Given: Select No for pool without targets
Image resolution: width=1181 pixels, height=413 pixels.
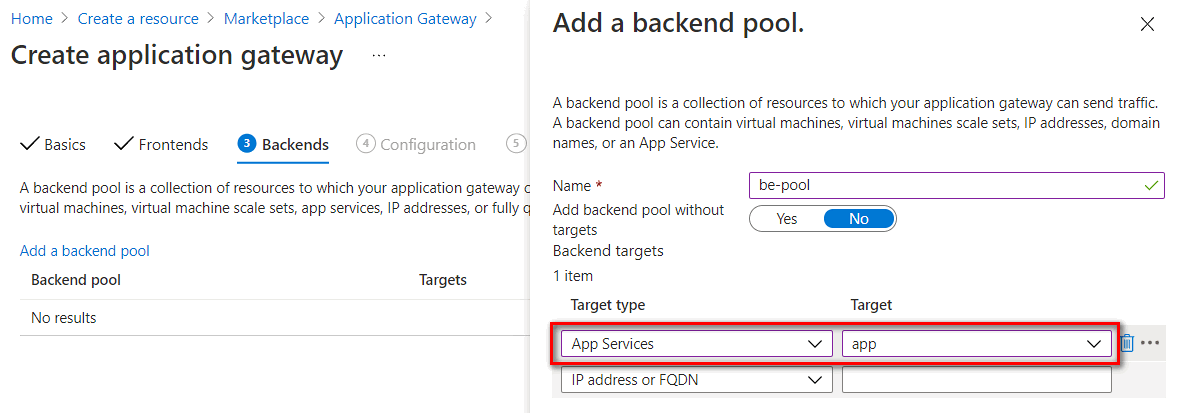Looking at the screenshot, I should tap(858, 219).
